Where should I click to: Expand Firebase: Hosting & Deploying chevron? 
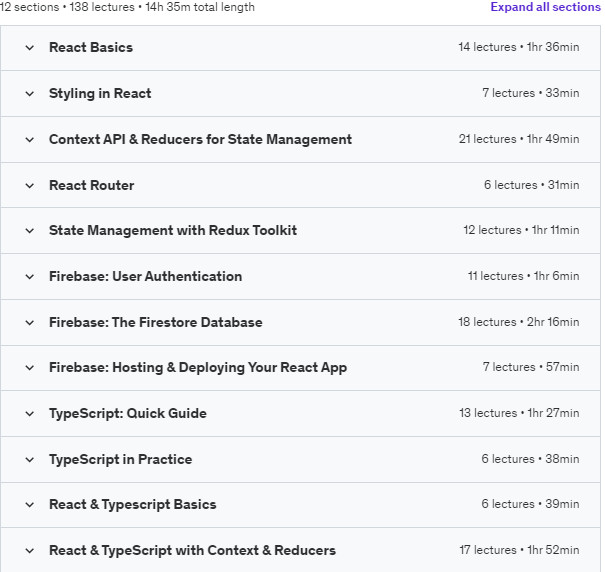pos(30,368)
